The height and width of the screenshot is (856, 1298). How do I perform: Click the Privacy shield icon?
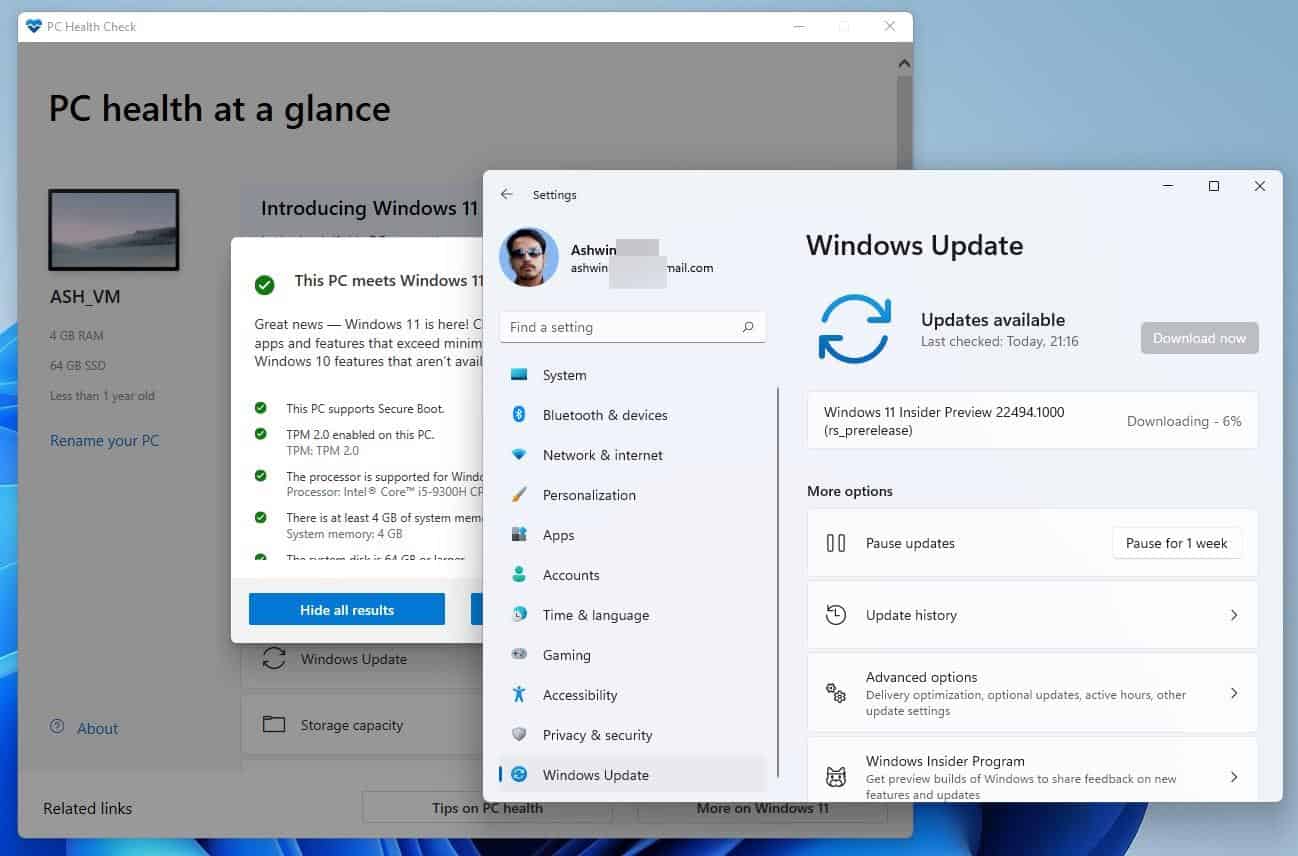click(x=519, y=735)
